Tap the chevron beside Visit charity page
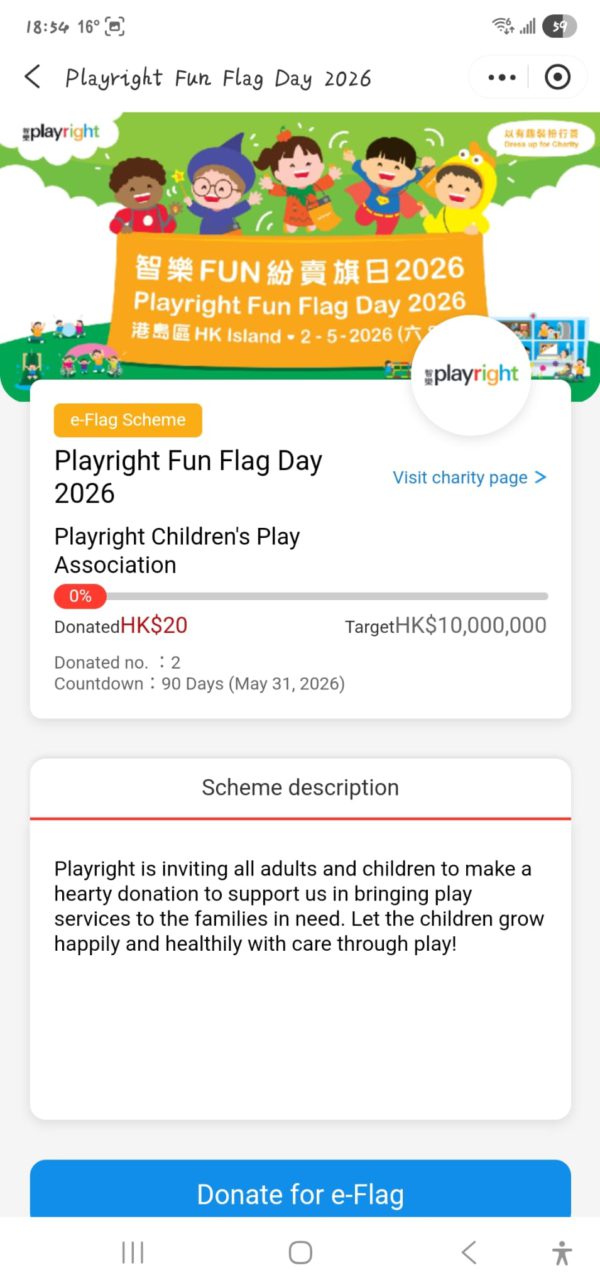The width and height of the screenshot is (600, 1287). coord(541,477)
